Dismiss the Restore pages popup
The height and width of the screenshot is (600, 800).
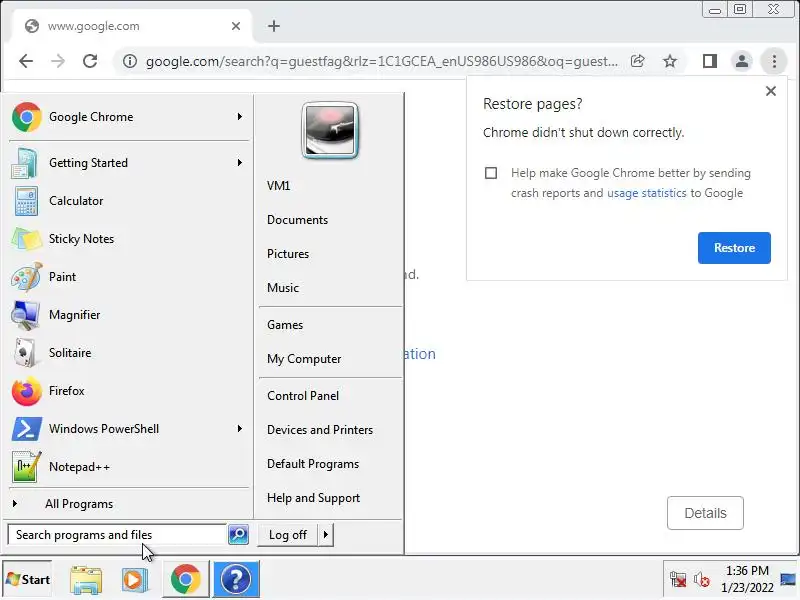point(771,91)
